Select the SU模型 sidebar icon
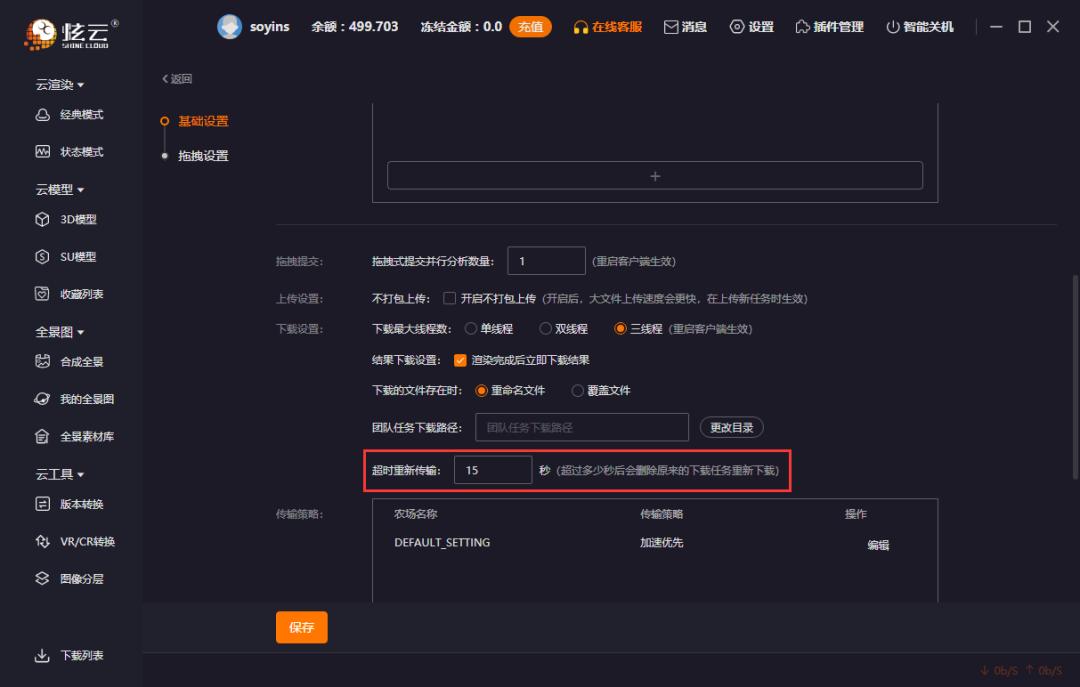This screenshot has width=1080, height=687. (x=69, y=256)
